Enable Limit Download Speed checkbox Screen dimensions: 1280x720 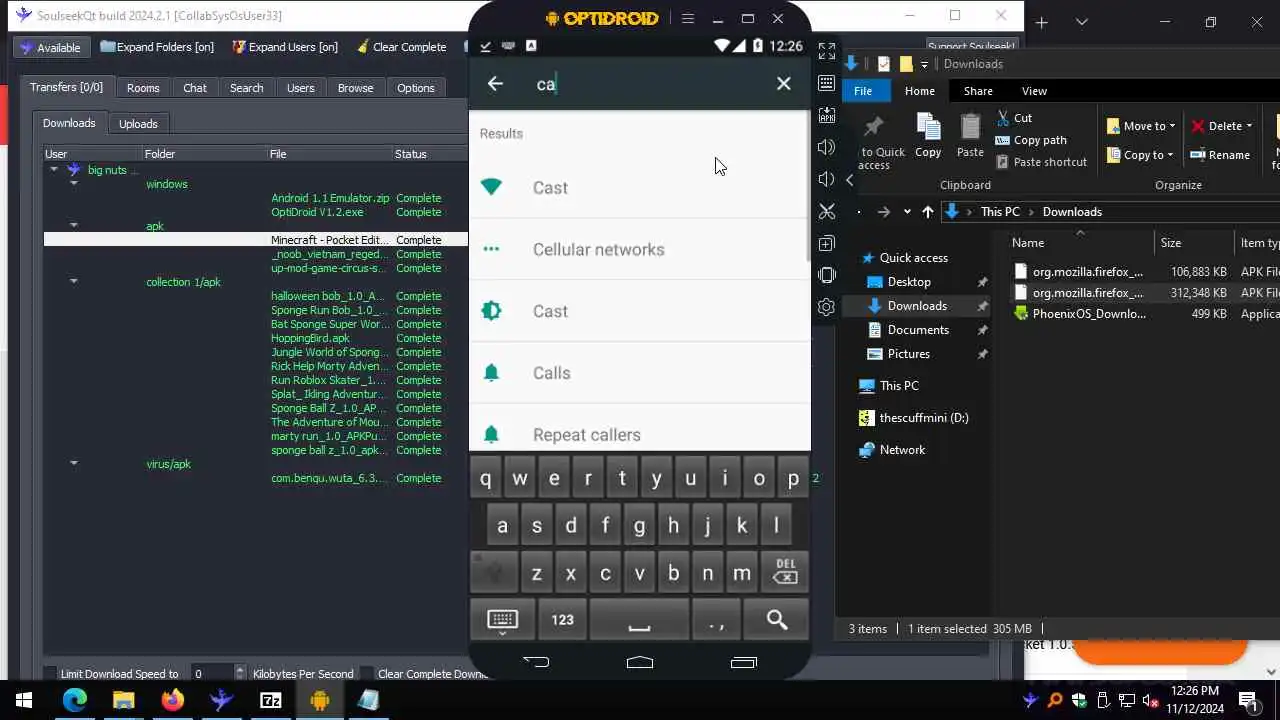pyautogui.click(x=50, y=674)
